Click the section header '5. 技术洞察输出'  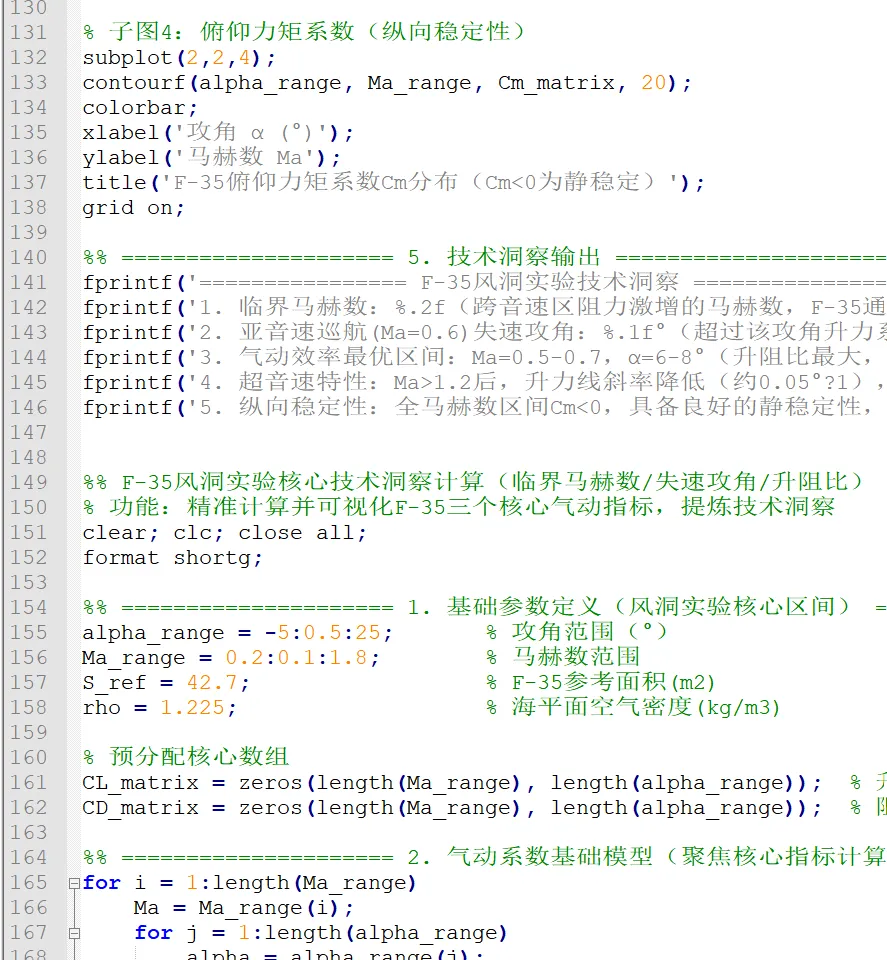click(x=504, y=257)
